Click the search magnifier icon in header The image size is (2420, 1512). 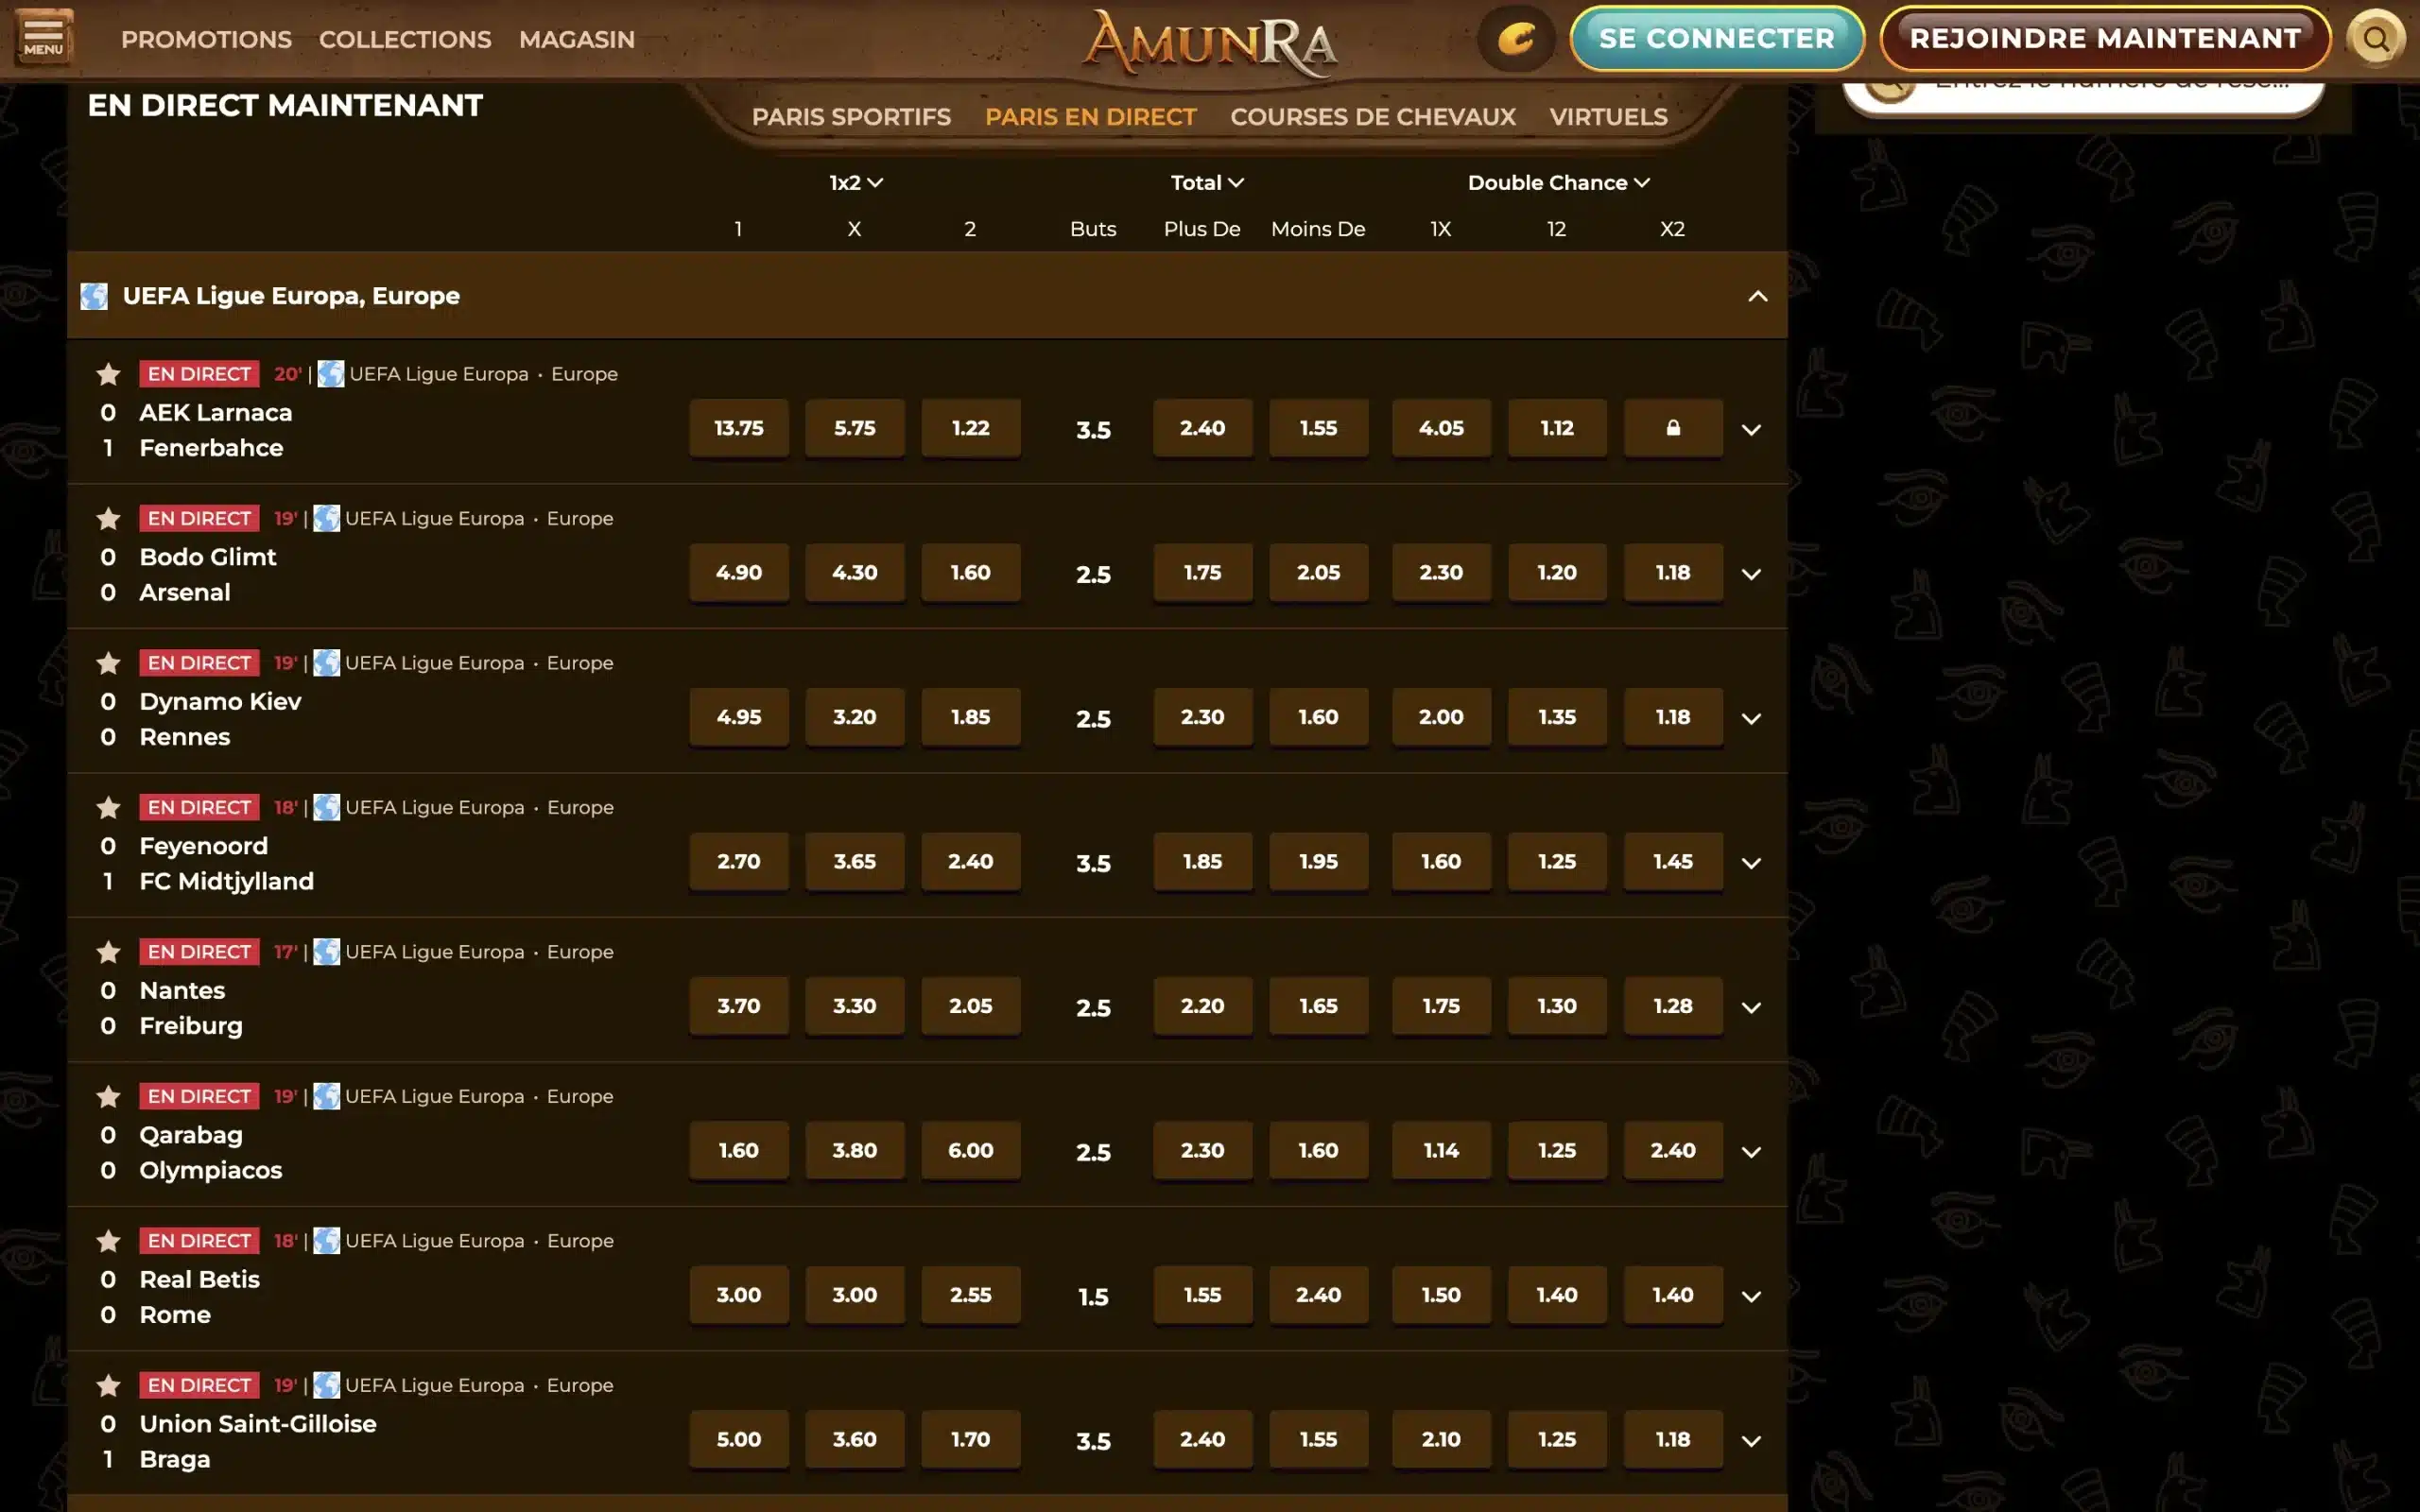pos(2376,39)
